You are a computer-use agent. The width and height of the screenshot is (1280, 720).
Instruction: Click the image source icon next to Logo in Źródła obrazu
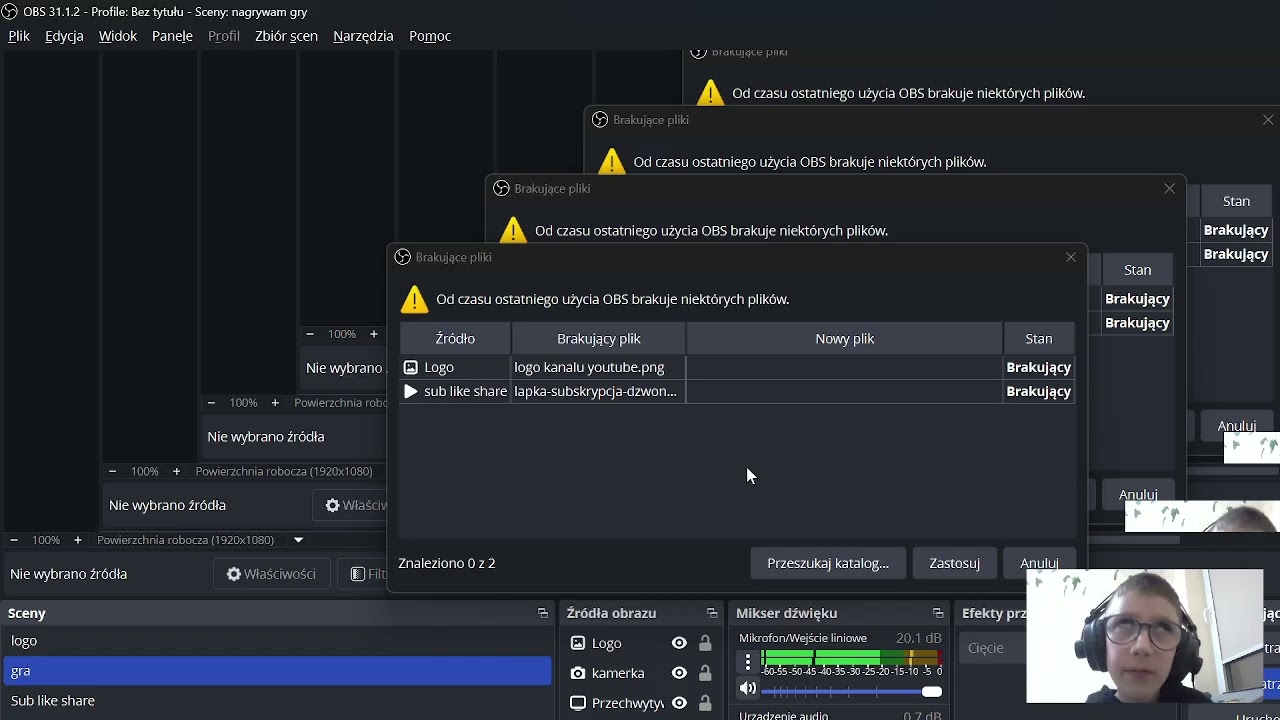click(578, 643)
